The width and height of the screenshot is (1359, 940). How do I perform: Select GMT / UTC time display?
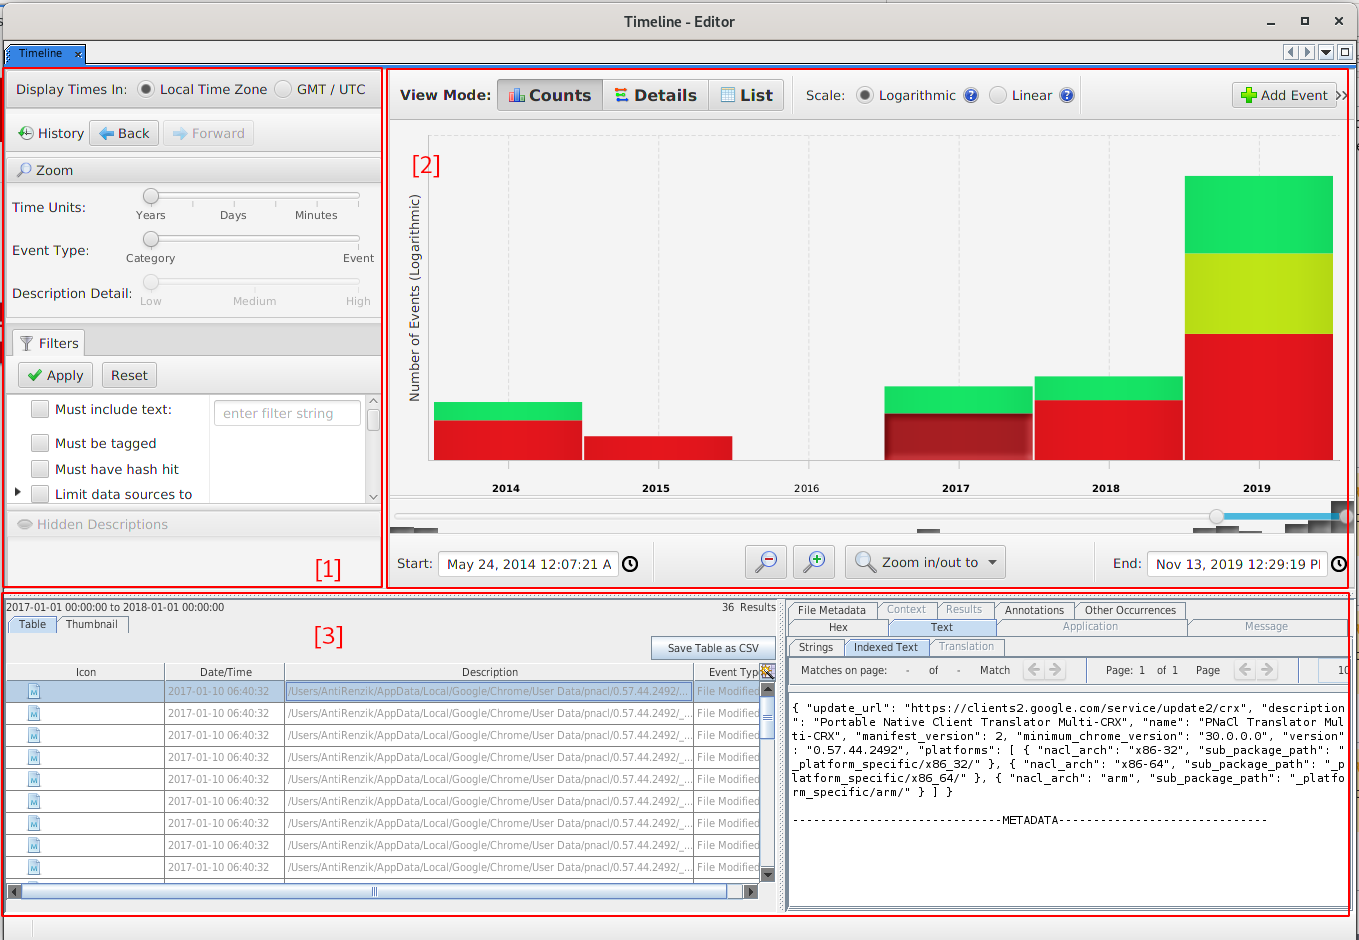[284, 89]
